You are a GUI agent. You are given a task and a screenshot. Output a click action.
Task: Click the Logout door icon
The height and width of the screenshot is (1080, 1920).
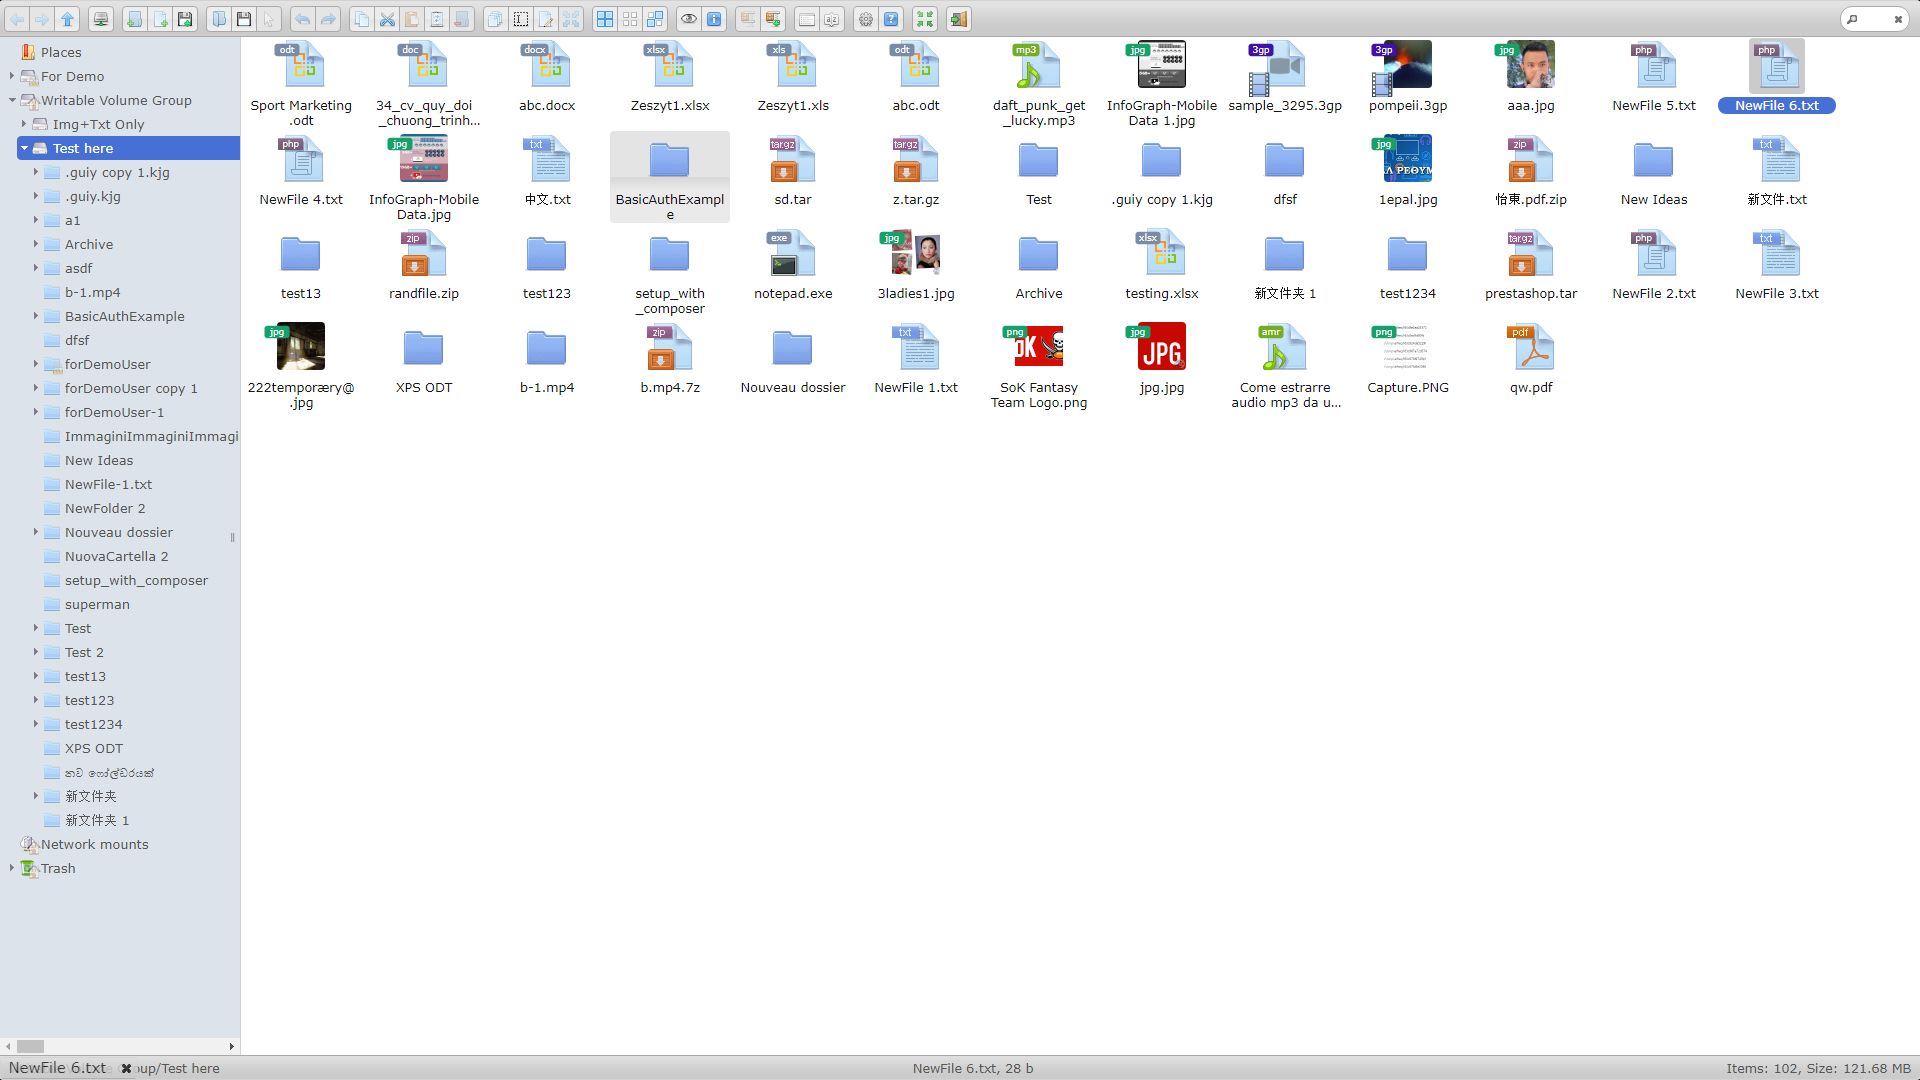pyautogui.click(x=959, y=19)
